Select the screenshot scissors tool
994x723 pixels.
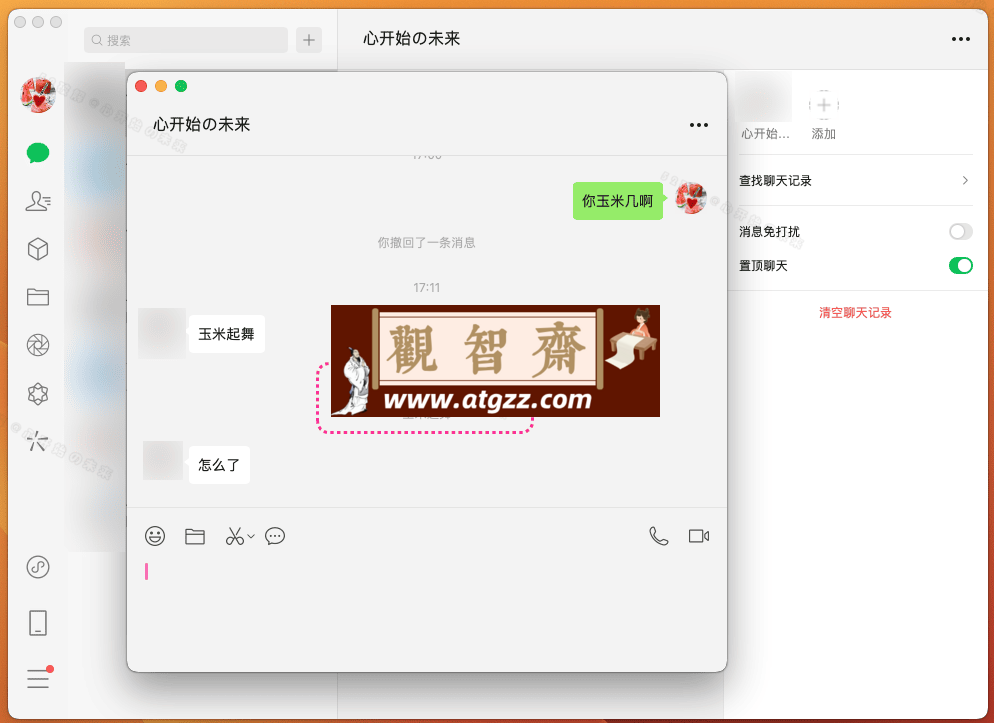pyautogui.click(x=235, y=536)
